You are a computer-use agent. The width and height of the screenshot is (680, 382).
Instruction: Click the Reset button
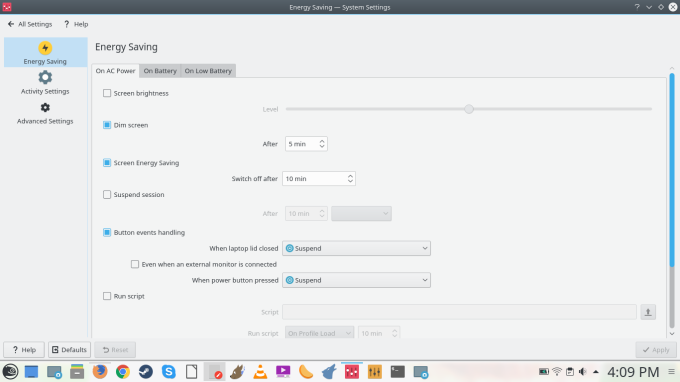click(115, 349)
